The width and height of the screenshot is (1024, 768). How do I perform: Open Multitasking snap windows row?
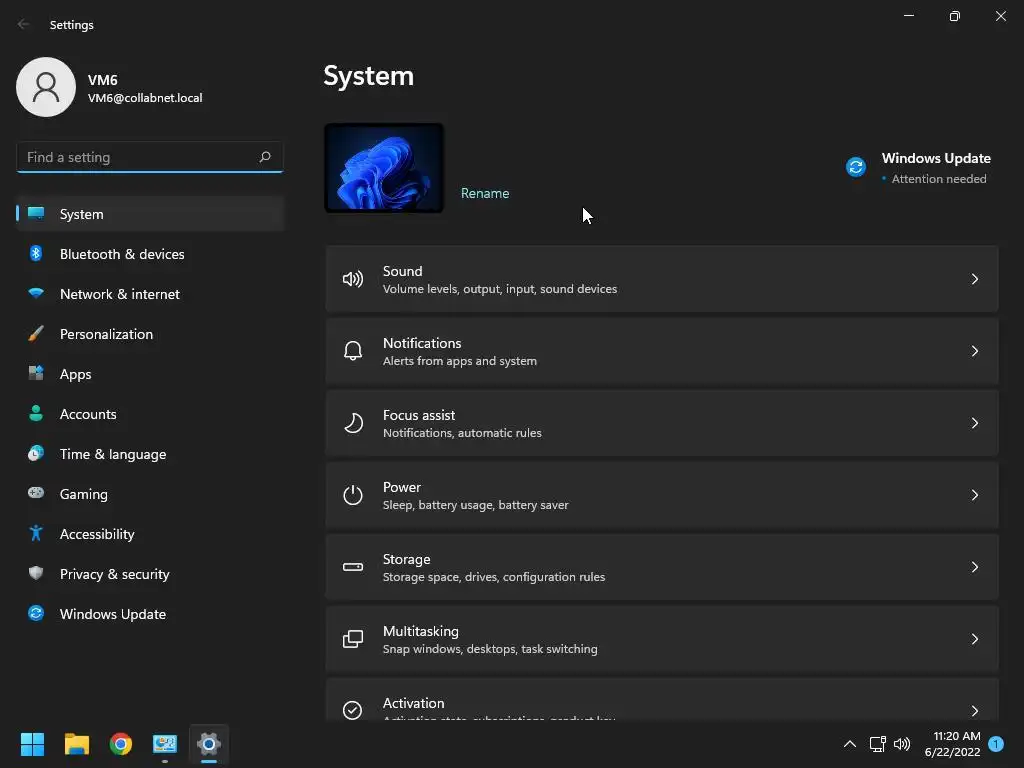[662, 639]
